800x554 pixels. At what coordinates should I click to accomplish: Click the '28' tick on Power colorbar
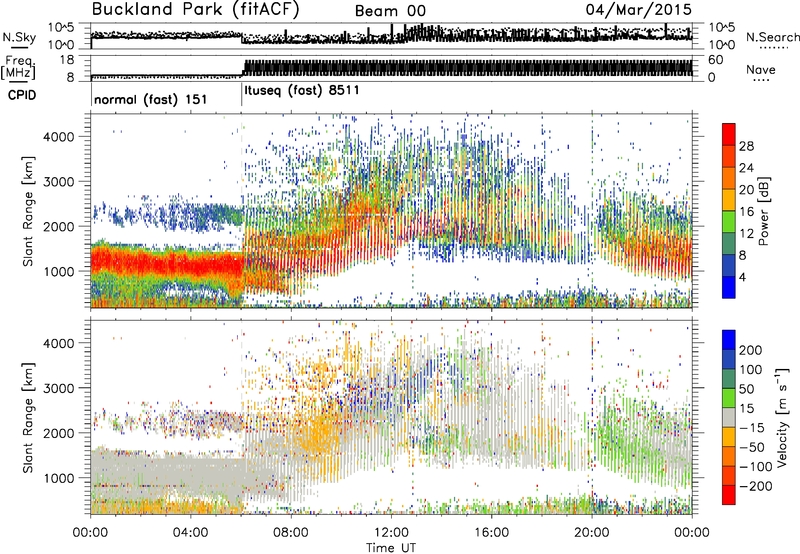pos(746,146)
